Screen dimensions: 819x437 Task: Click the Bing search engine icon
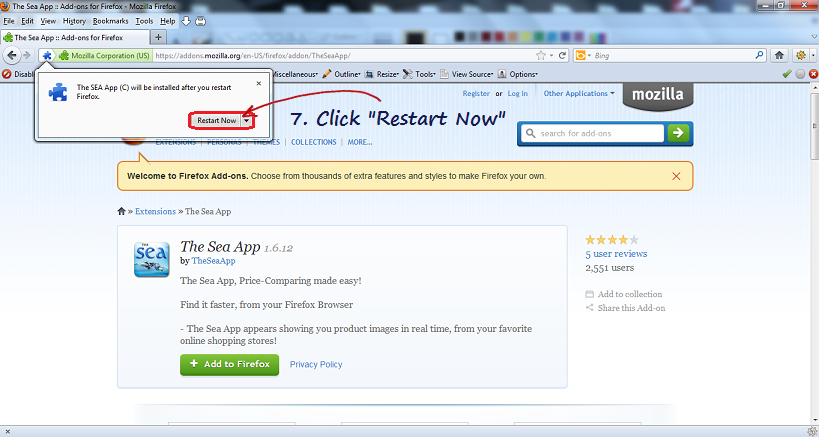[x=580, y=55]
